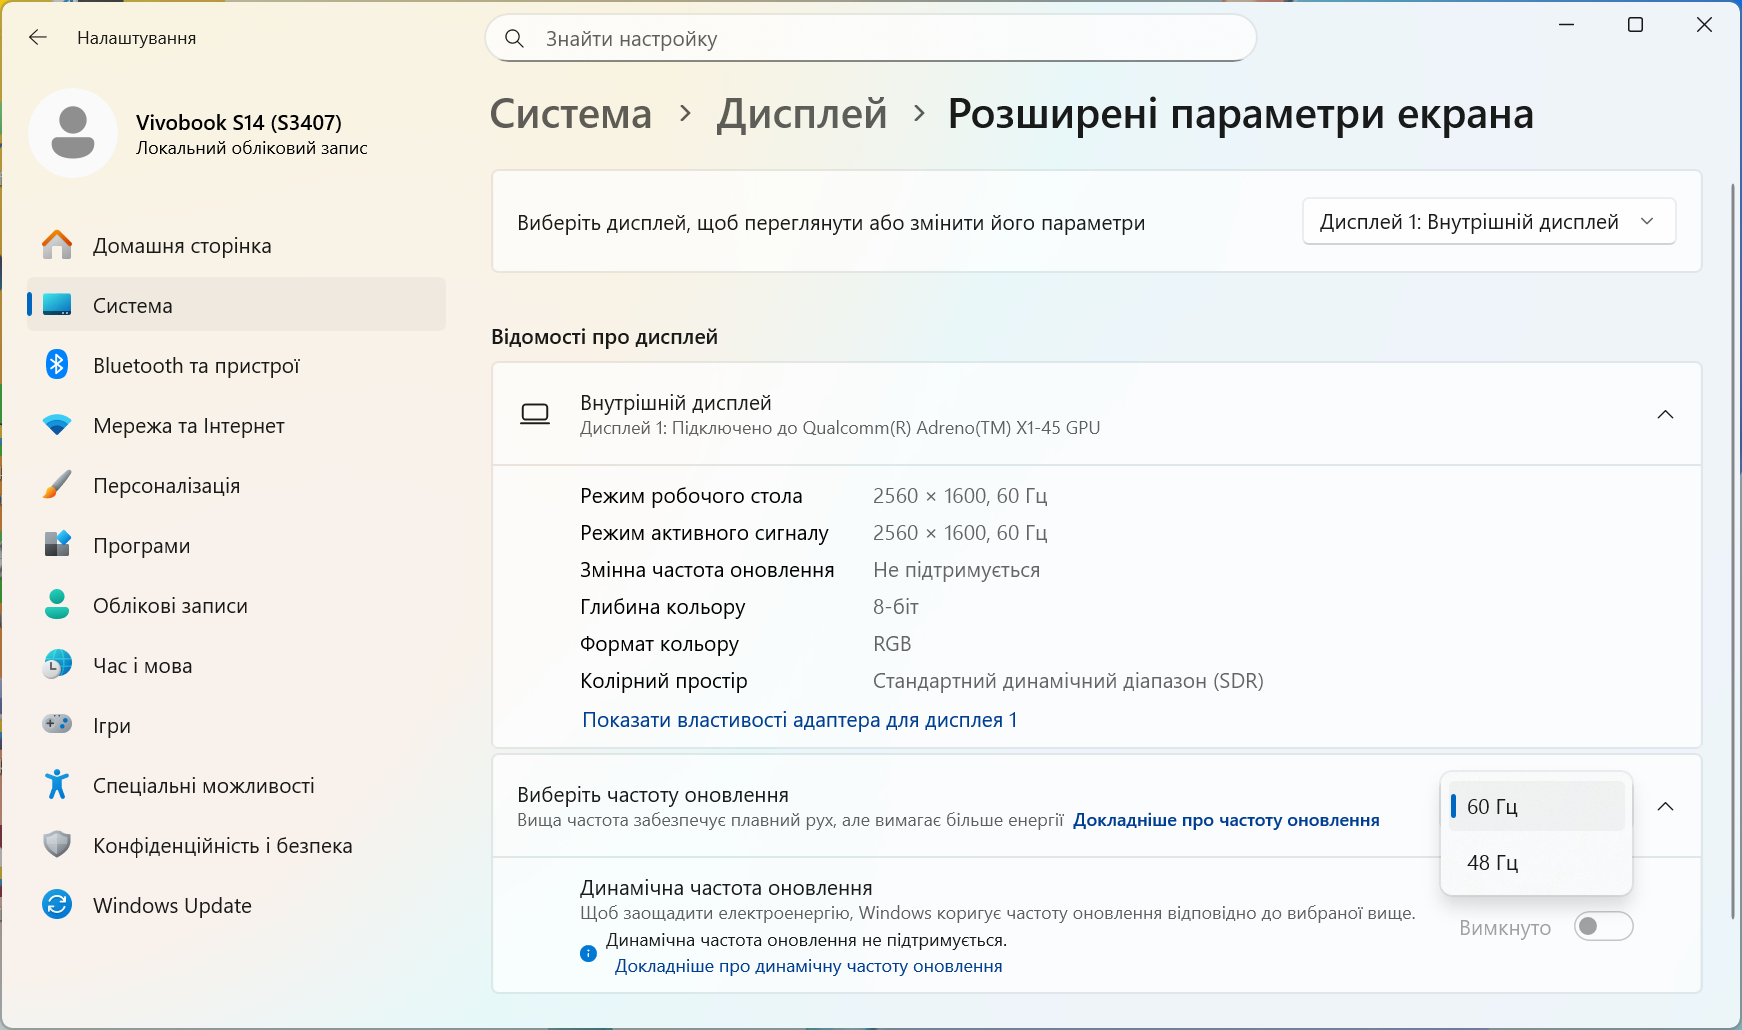This screenshot has width=1742, height=1030.
Task: Click the Gaming controller icon
Action: point(57,724)
